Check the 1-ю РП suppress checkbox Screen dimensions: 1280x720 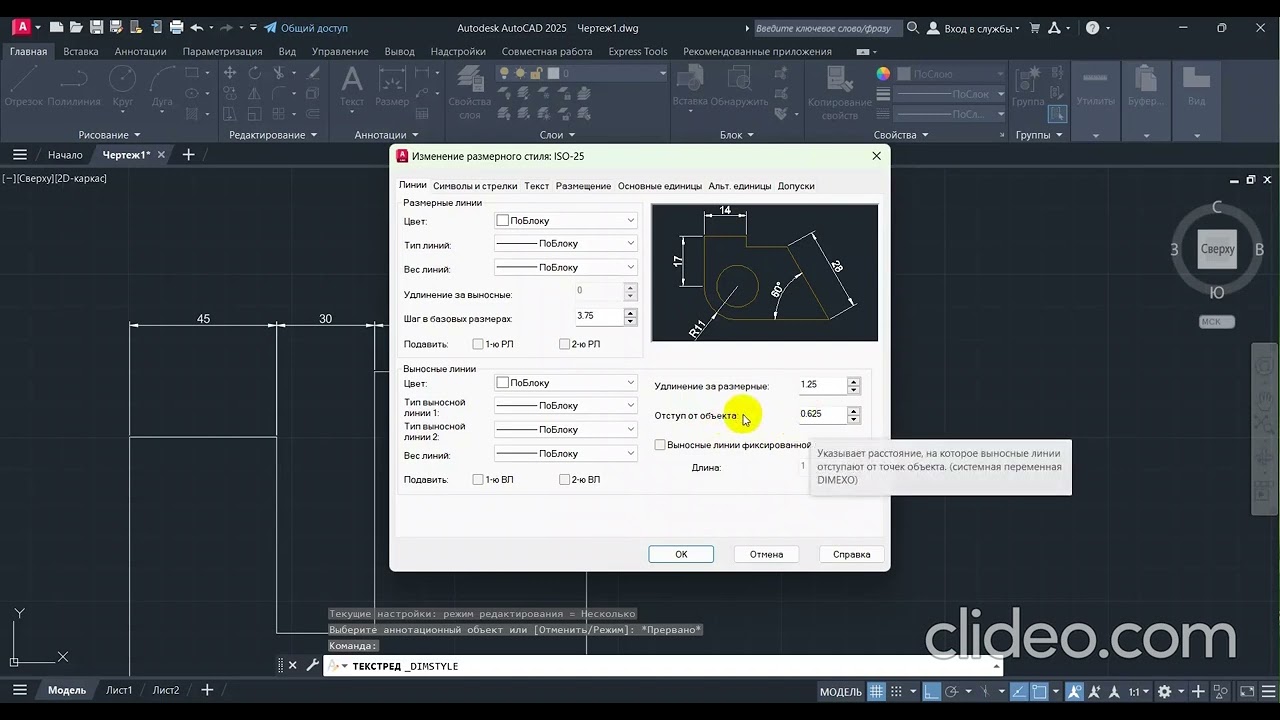click(x=478, y=344)
